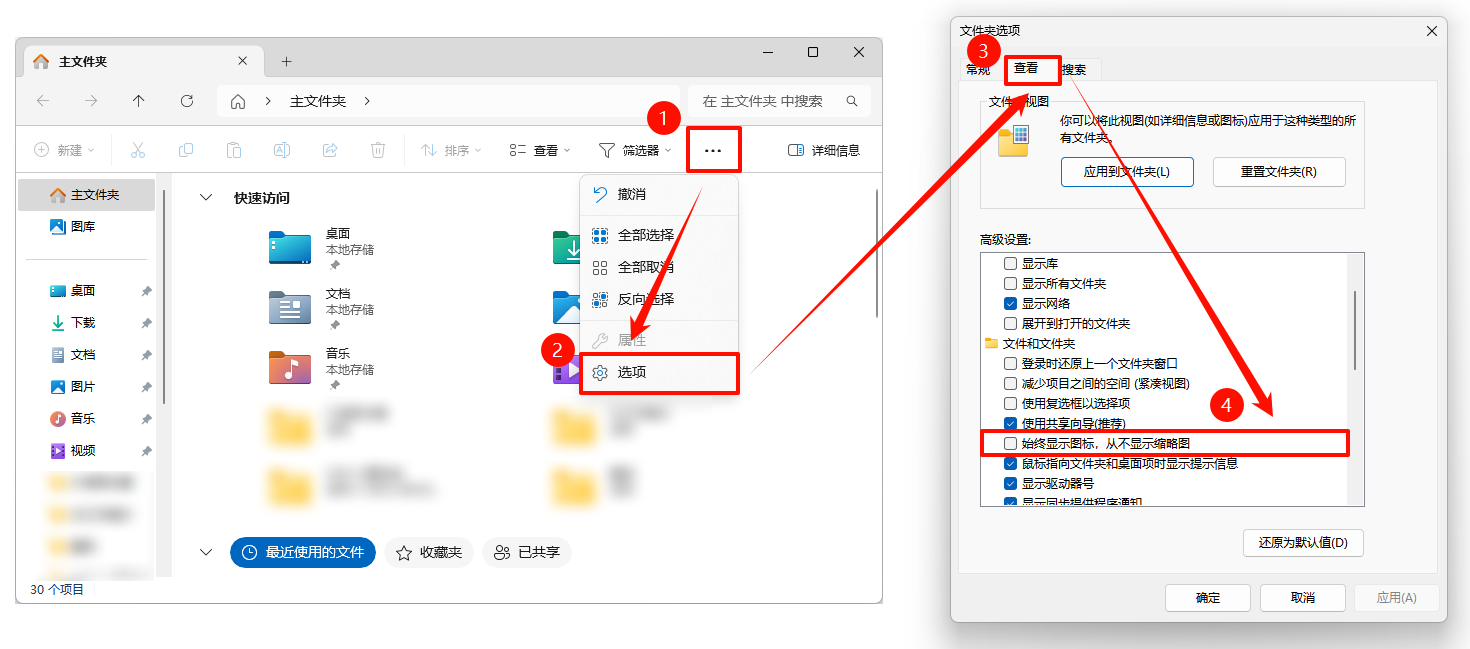This screenshot has height=649, width=1470.
Task: Open the 详细信息 details pane
Action: pos(824,150)
